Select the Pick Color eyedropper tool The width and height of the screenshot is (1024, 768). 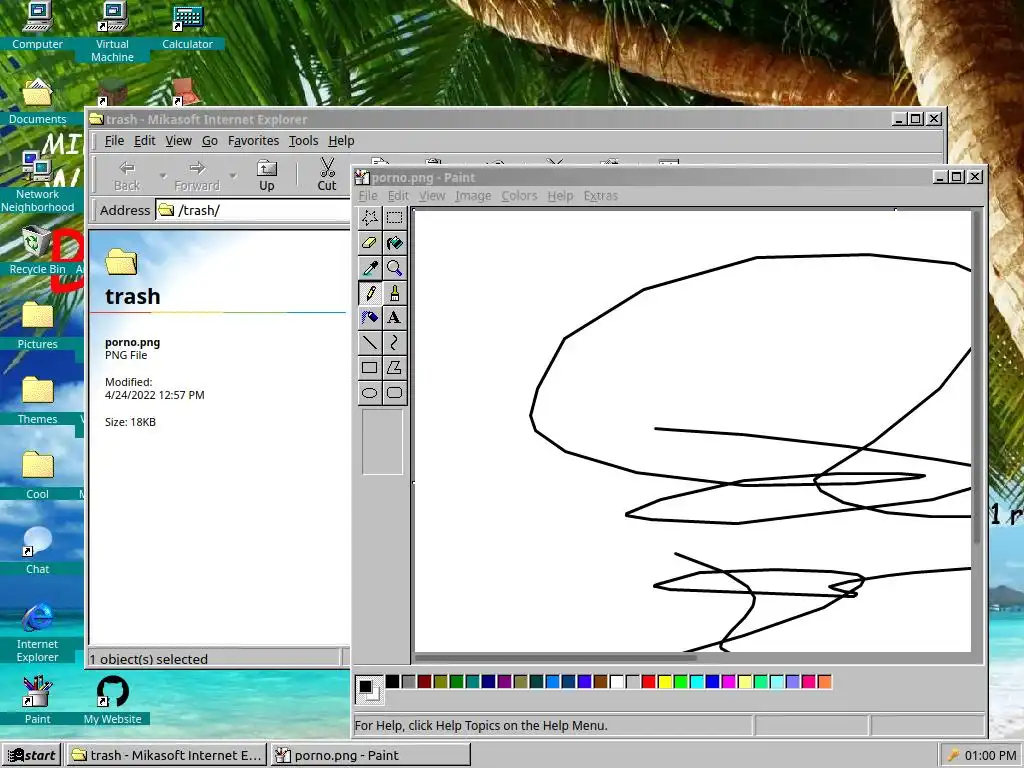(x=370, y=268)
